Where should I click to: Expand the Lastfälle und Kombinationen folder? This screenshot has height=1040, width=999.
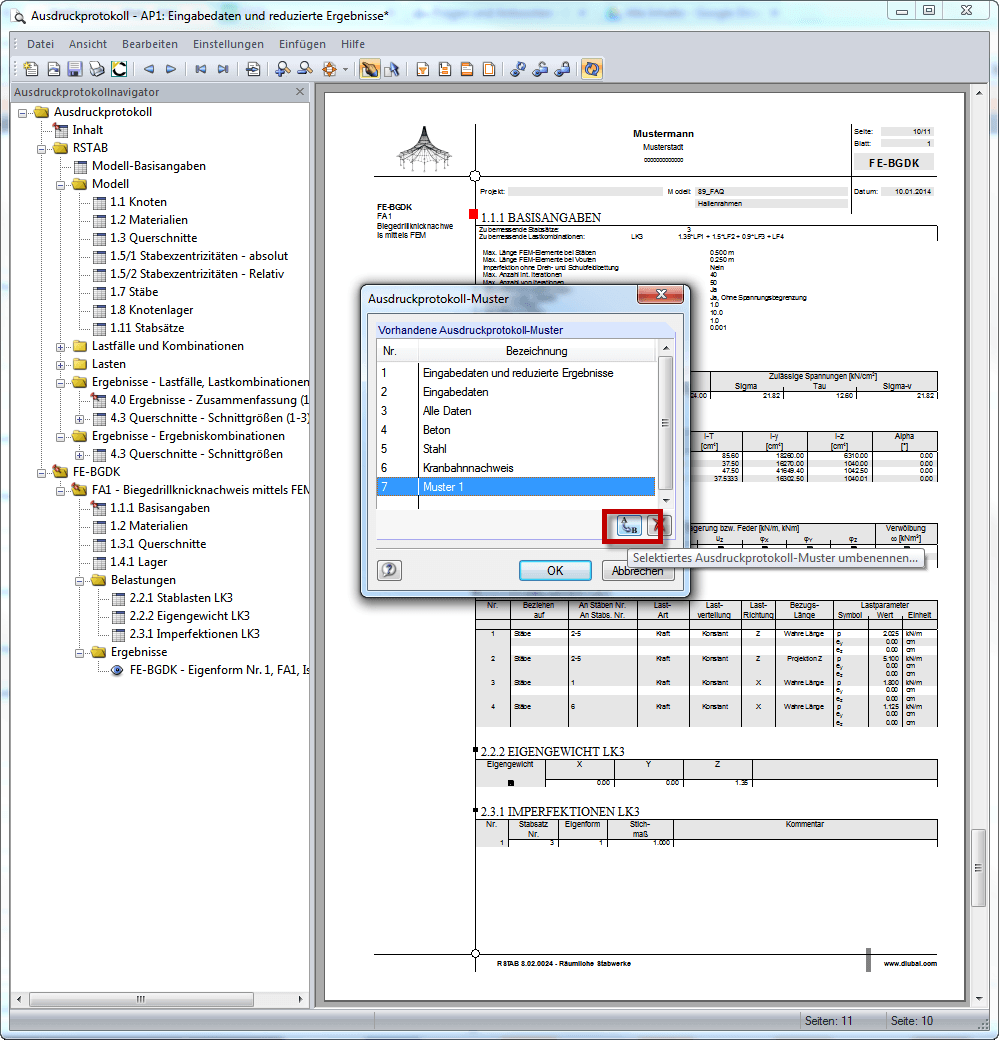pyautogui.click(x=61, y=347)
